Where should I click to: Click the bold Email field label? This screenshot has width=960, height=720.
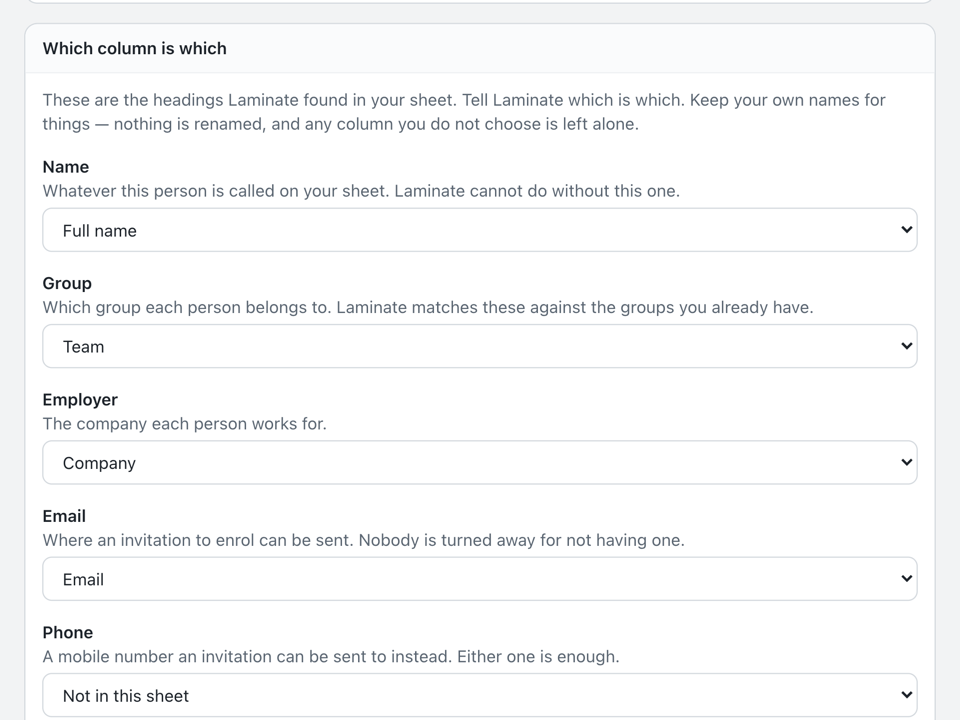[x=64, y=516]
